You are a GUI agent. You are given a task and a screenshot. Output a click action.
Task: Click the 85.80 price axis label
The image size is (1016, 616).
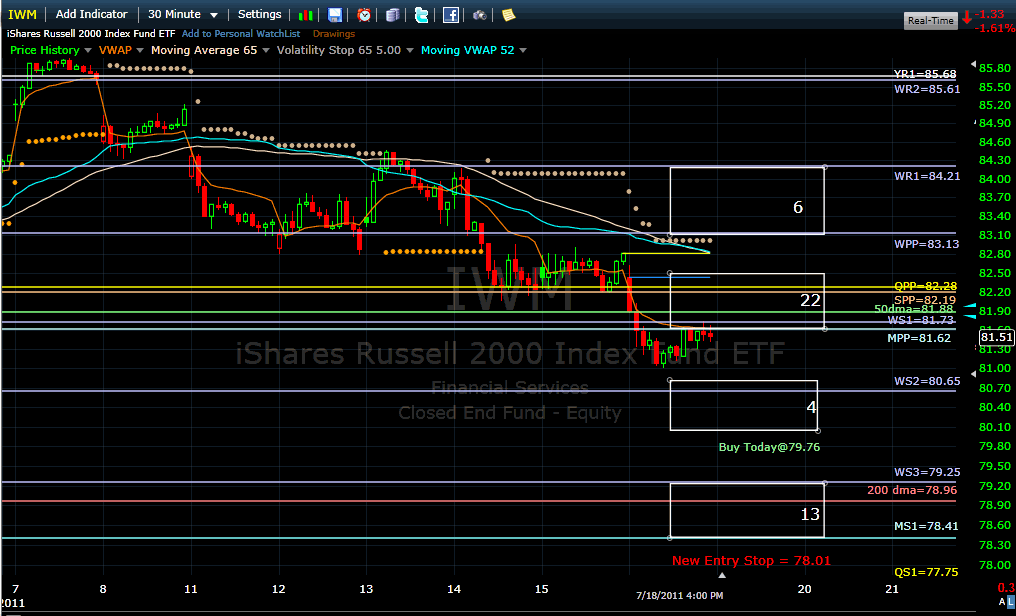tap(995, 69)
